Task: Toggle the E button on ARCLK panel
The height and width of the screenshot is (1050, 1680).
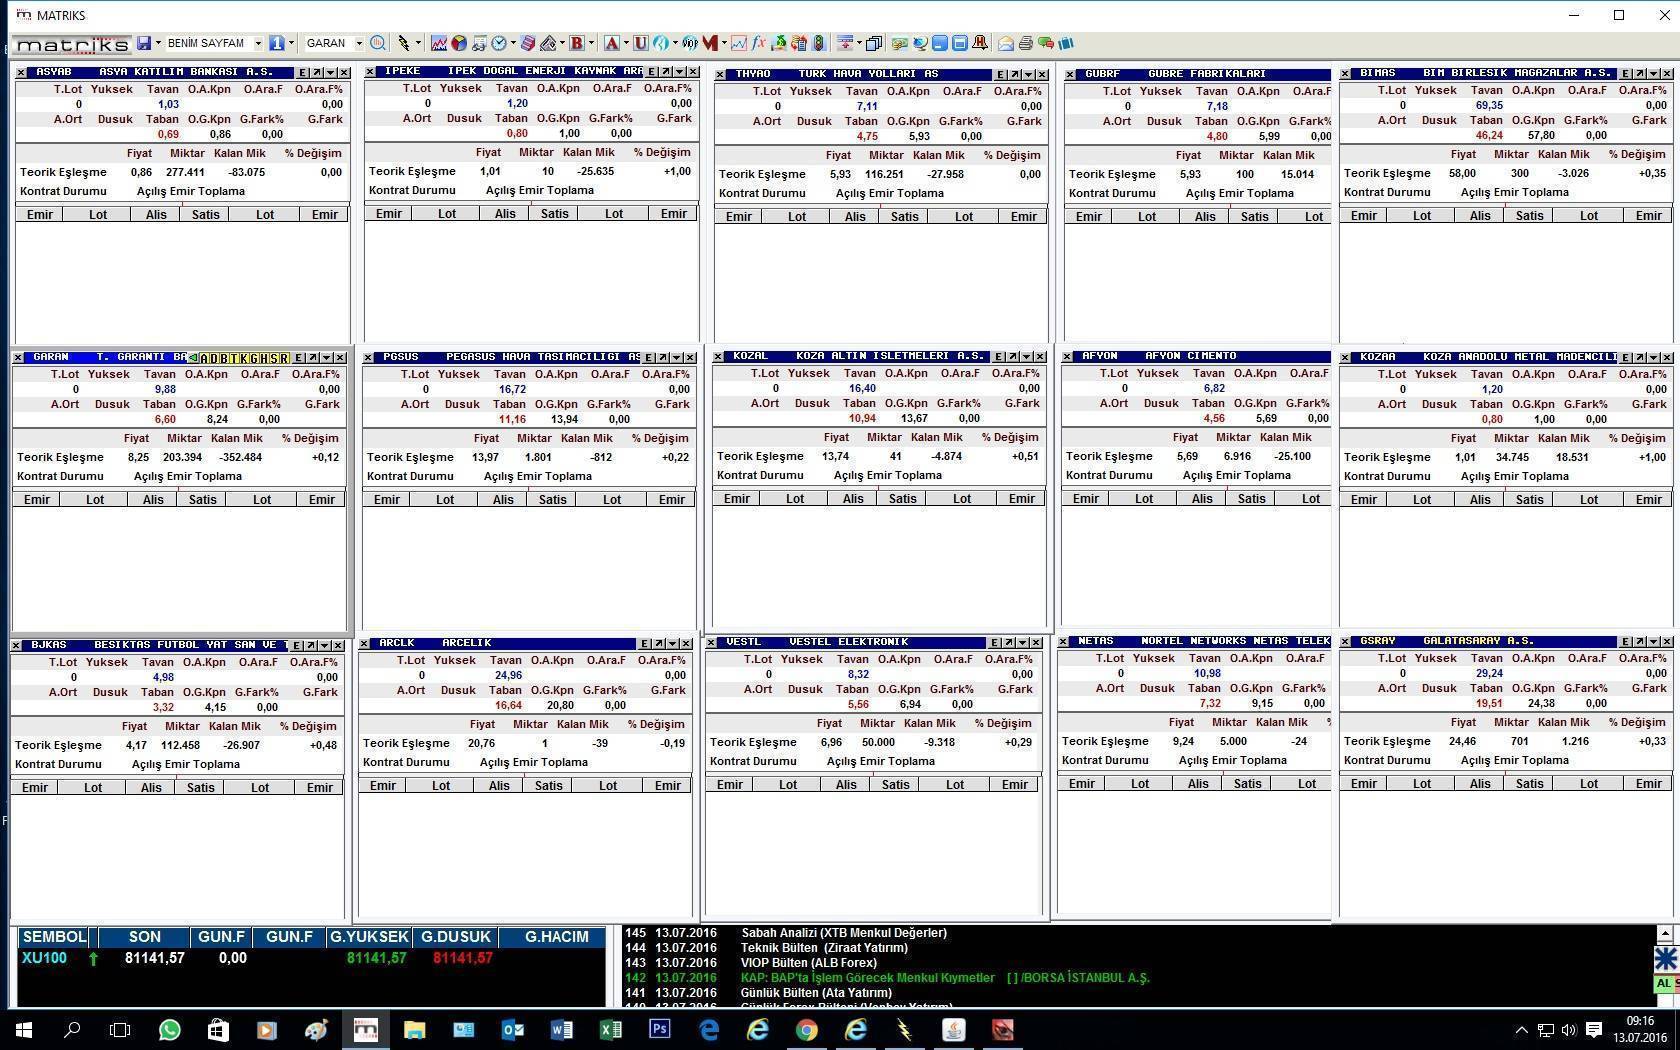Action: [644, 643]
